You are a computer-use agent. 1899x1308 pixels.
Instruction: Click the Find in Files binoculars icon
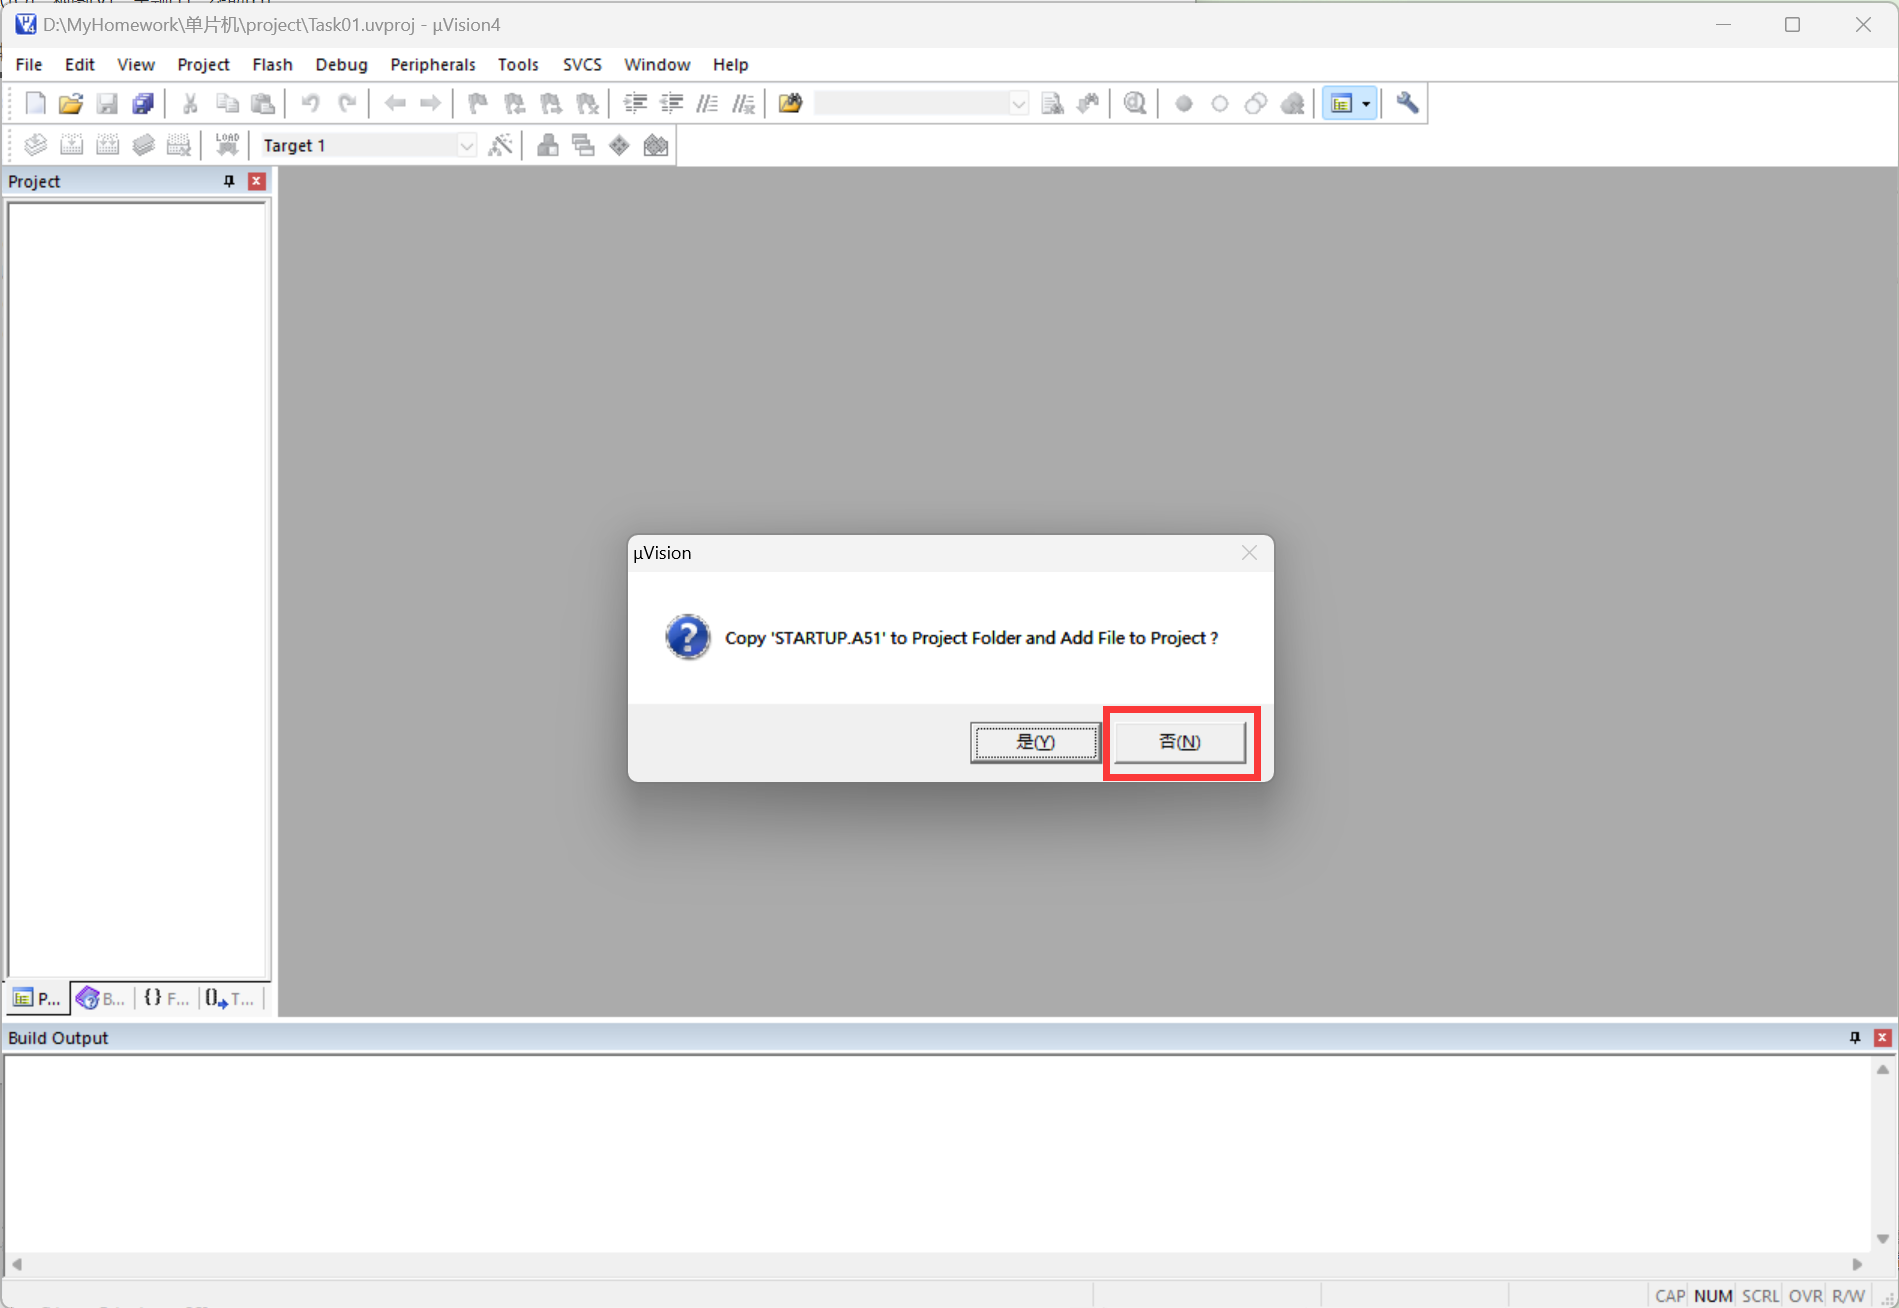tap(790, 103)
